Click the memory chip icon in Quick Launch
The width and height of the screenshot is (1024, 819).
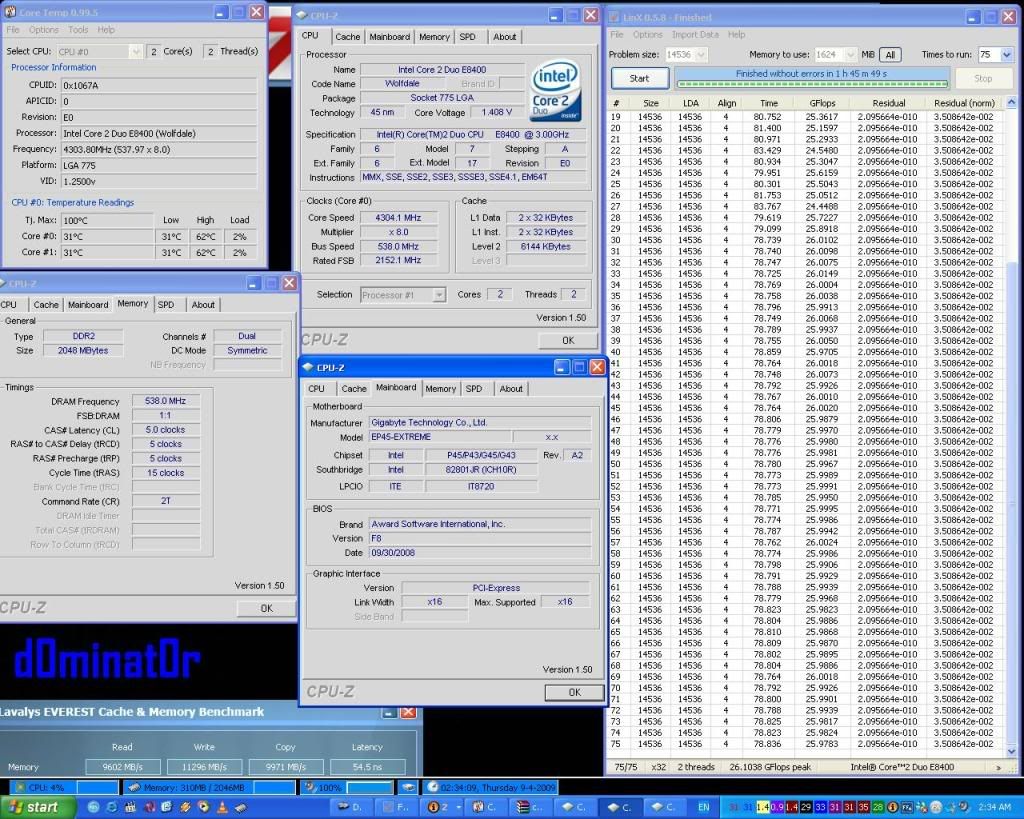pos(241,807)
